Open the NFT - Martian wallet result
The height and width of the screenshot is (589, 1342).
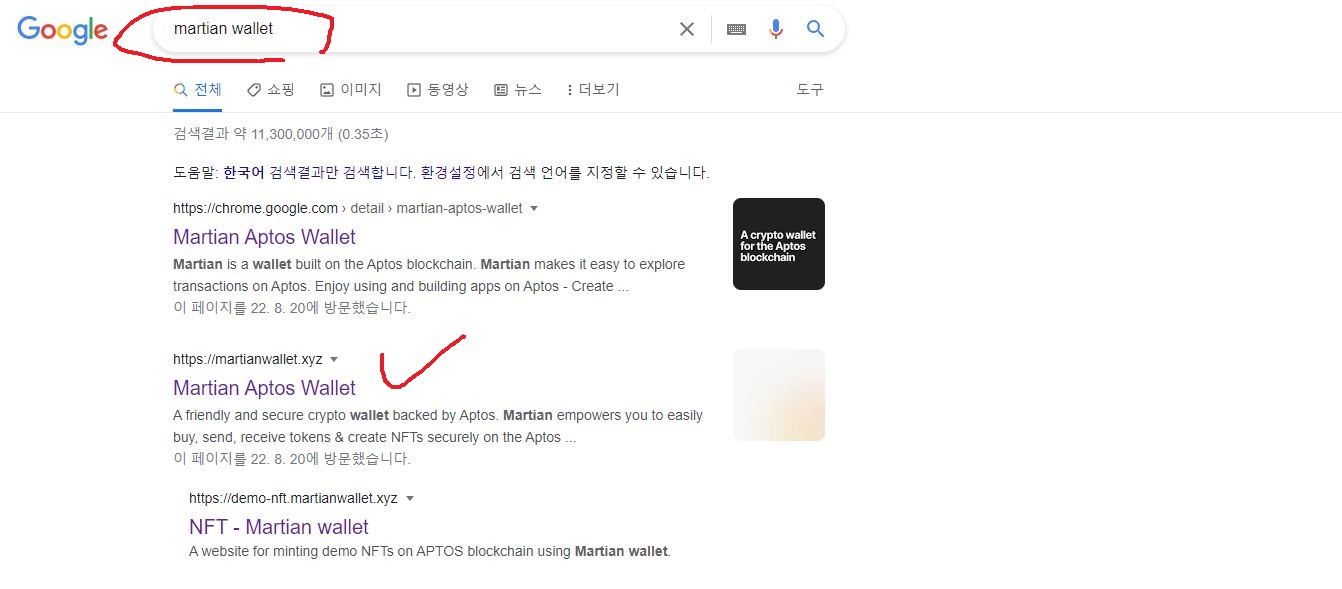point(279,527)
